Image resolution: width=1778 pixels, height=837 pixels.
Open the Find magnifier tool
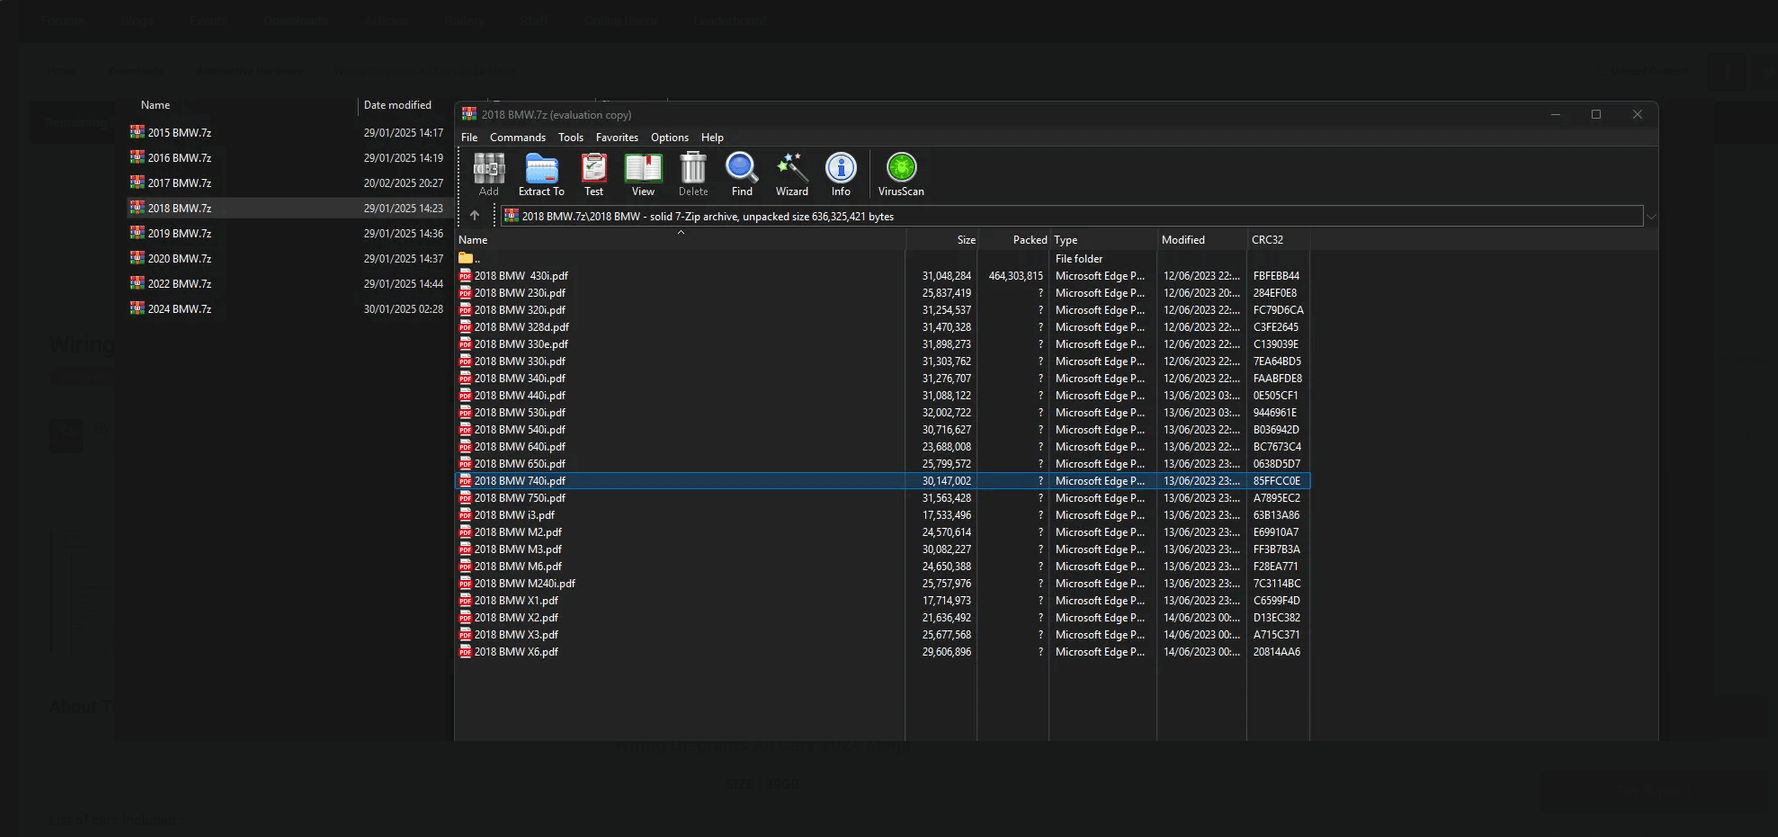tap(741, 174)
